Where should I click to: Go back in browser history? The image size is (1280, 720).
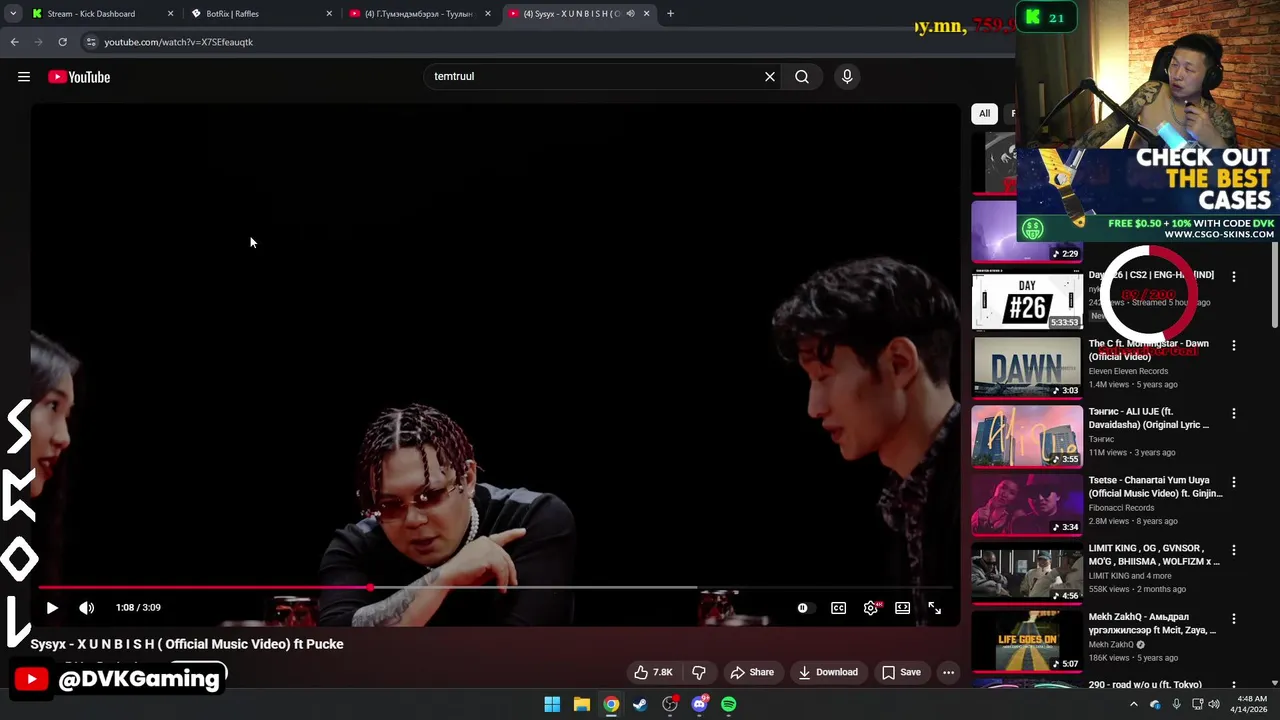pyautogui.click(x=14, y=42)
